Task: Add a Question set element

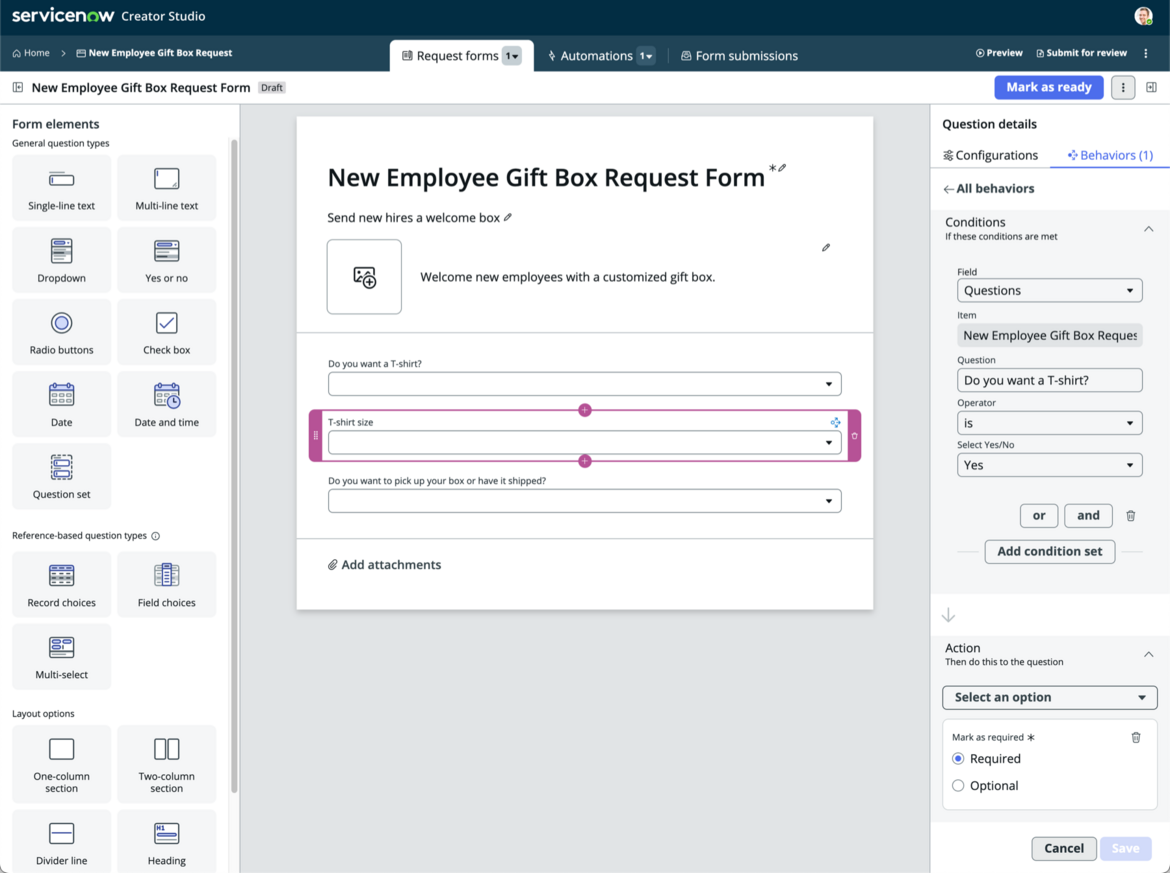Action: [61, 476]
